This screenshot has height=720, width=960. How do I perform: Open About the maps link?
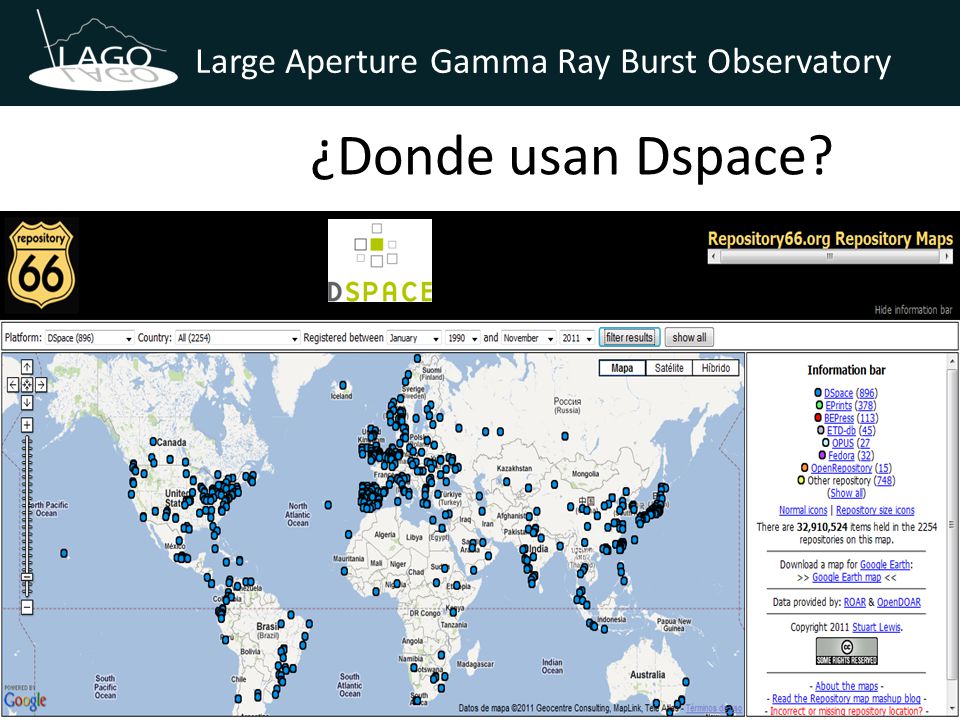pos(846,686)
